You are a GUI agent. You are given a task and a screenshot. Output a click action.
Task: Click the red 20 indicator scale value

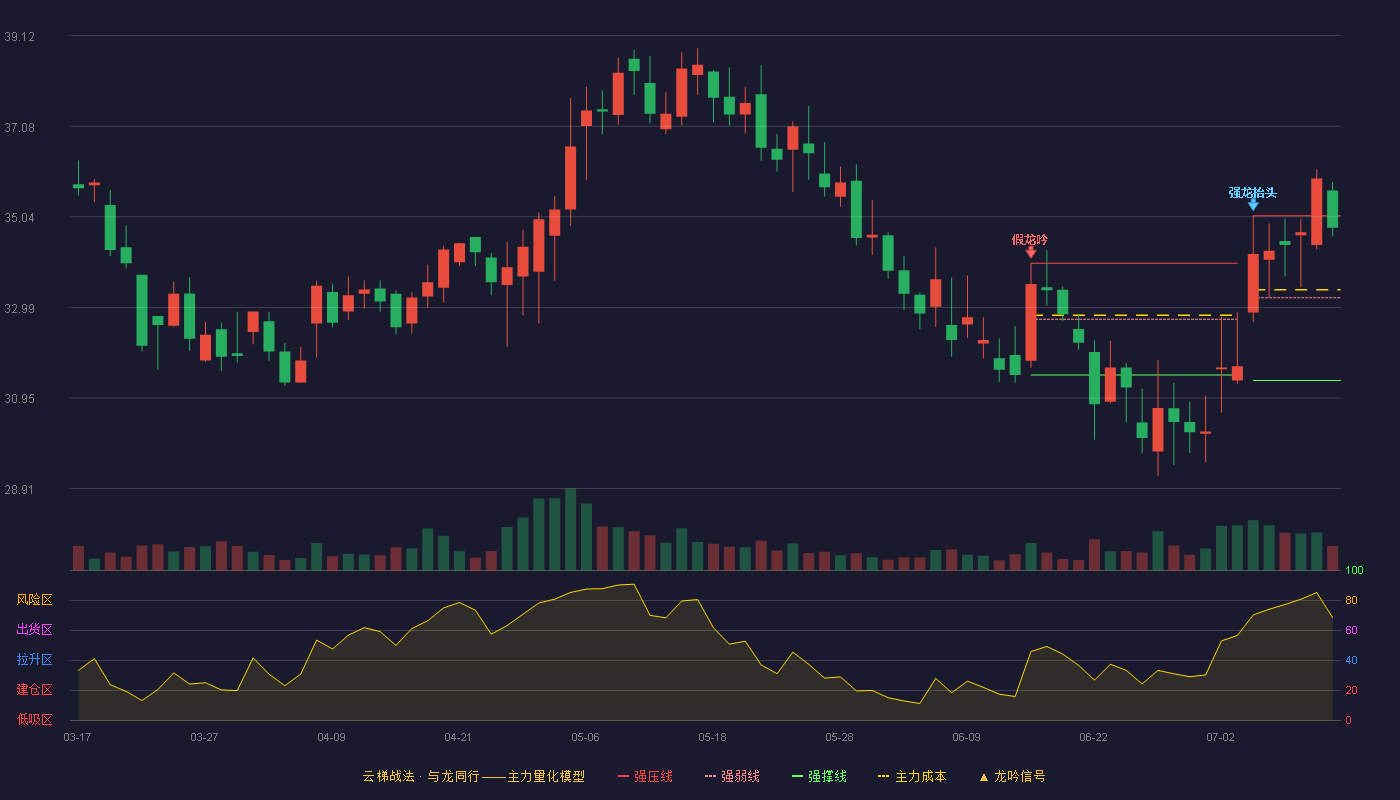point(1351,690)
